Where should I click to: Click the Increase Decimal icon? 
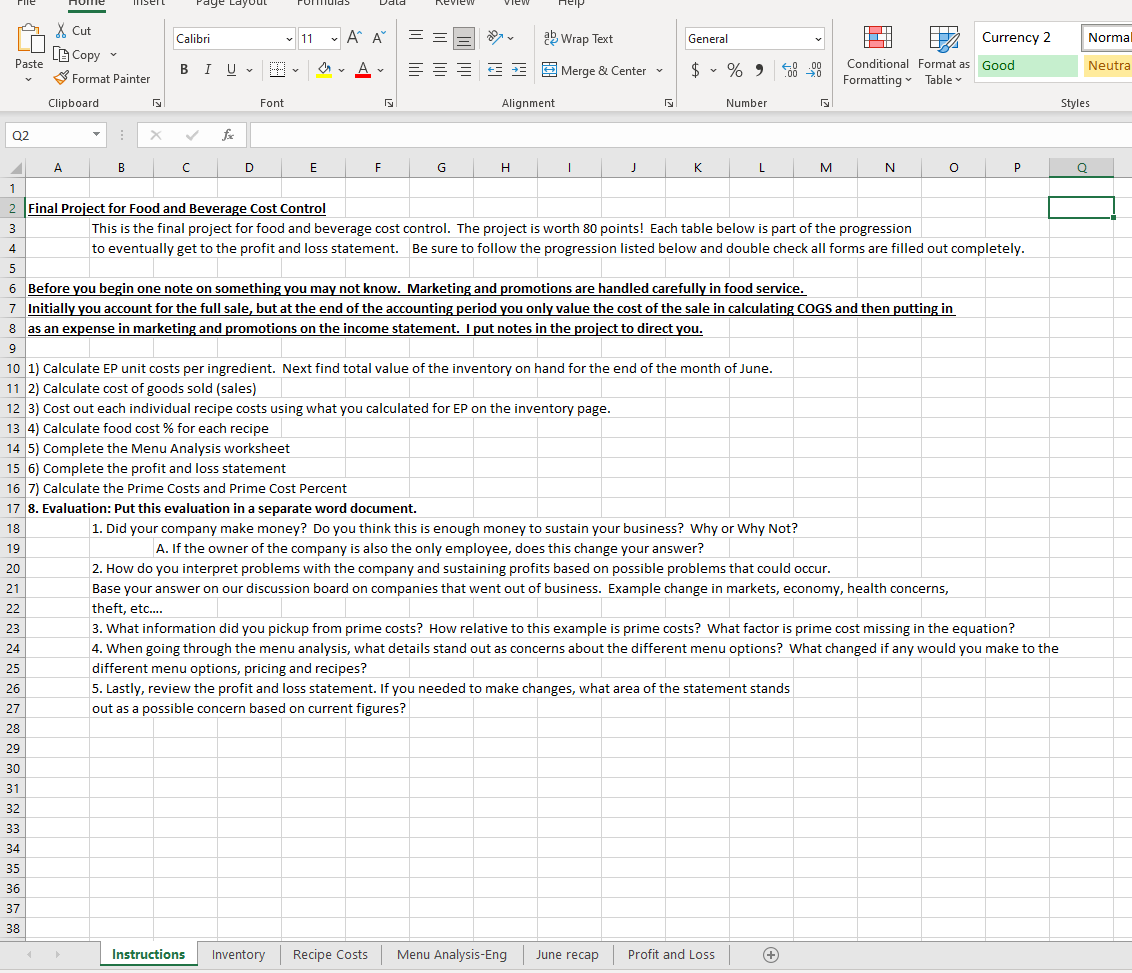click(791, 69)
